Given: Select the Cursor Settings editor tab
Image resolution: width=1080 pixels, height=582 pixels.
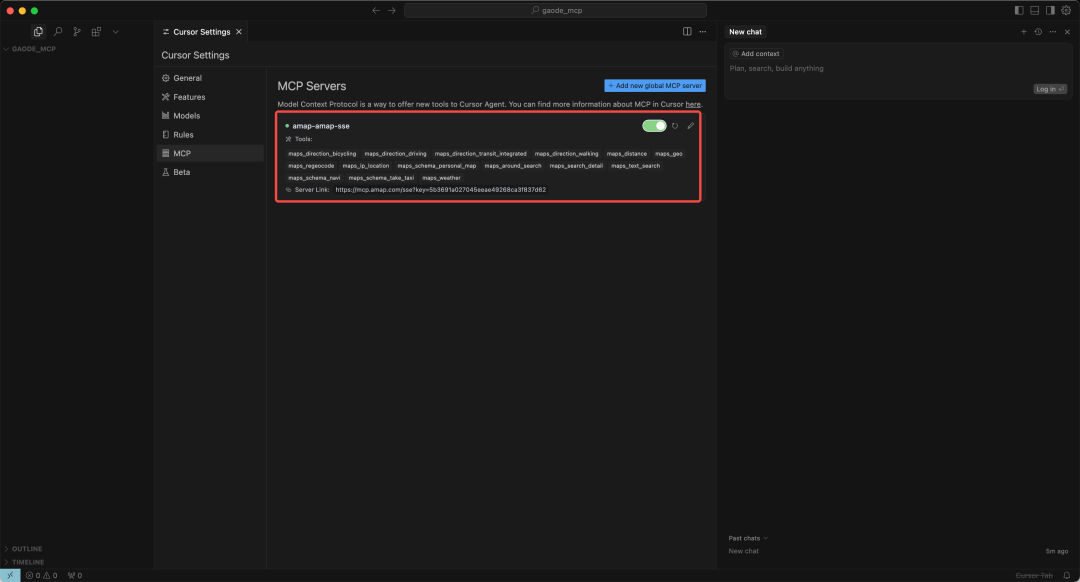Looking at the screenshot, I should point(201,32).
